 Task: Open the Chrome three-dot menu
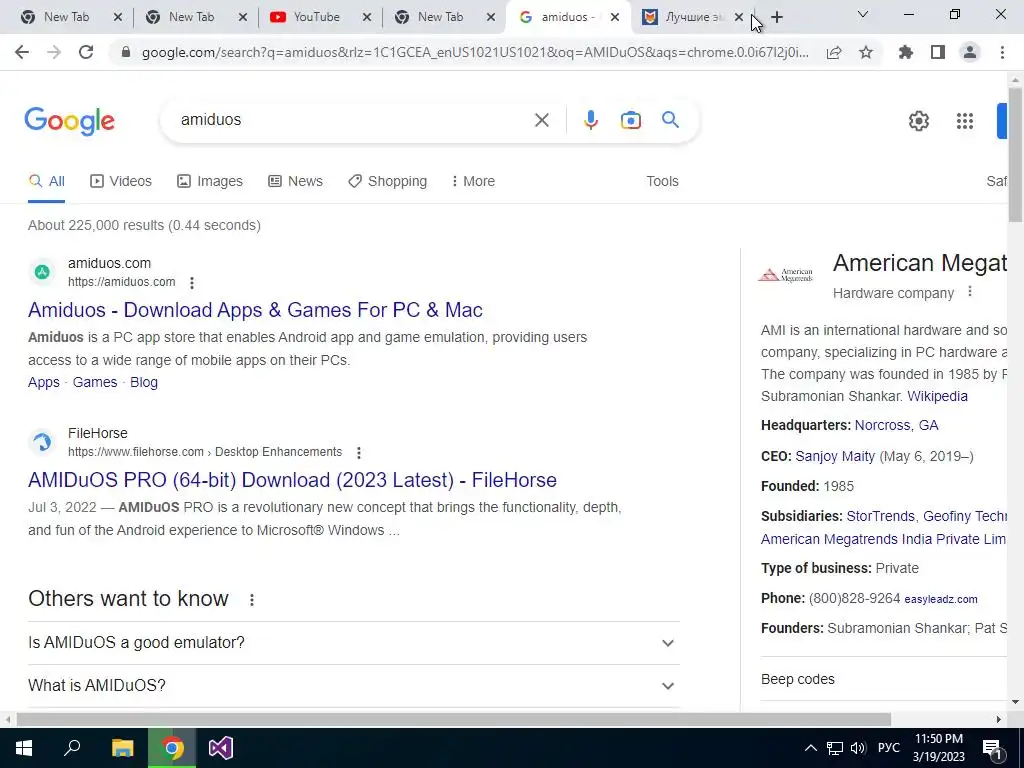[x=1002, y=52]
